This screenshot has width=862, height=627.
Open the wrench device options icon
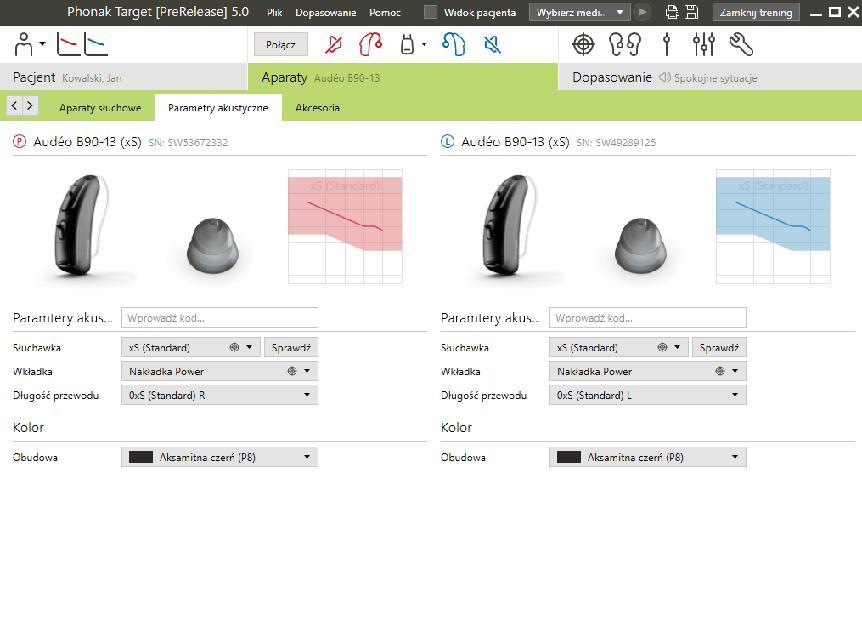741,45
